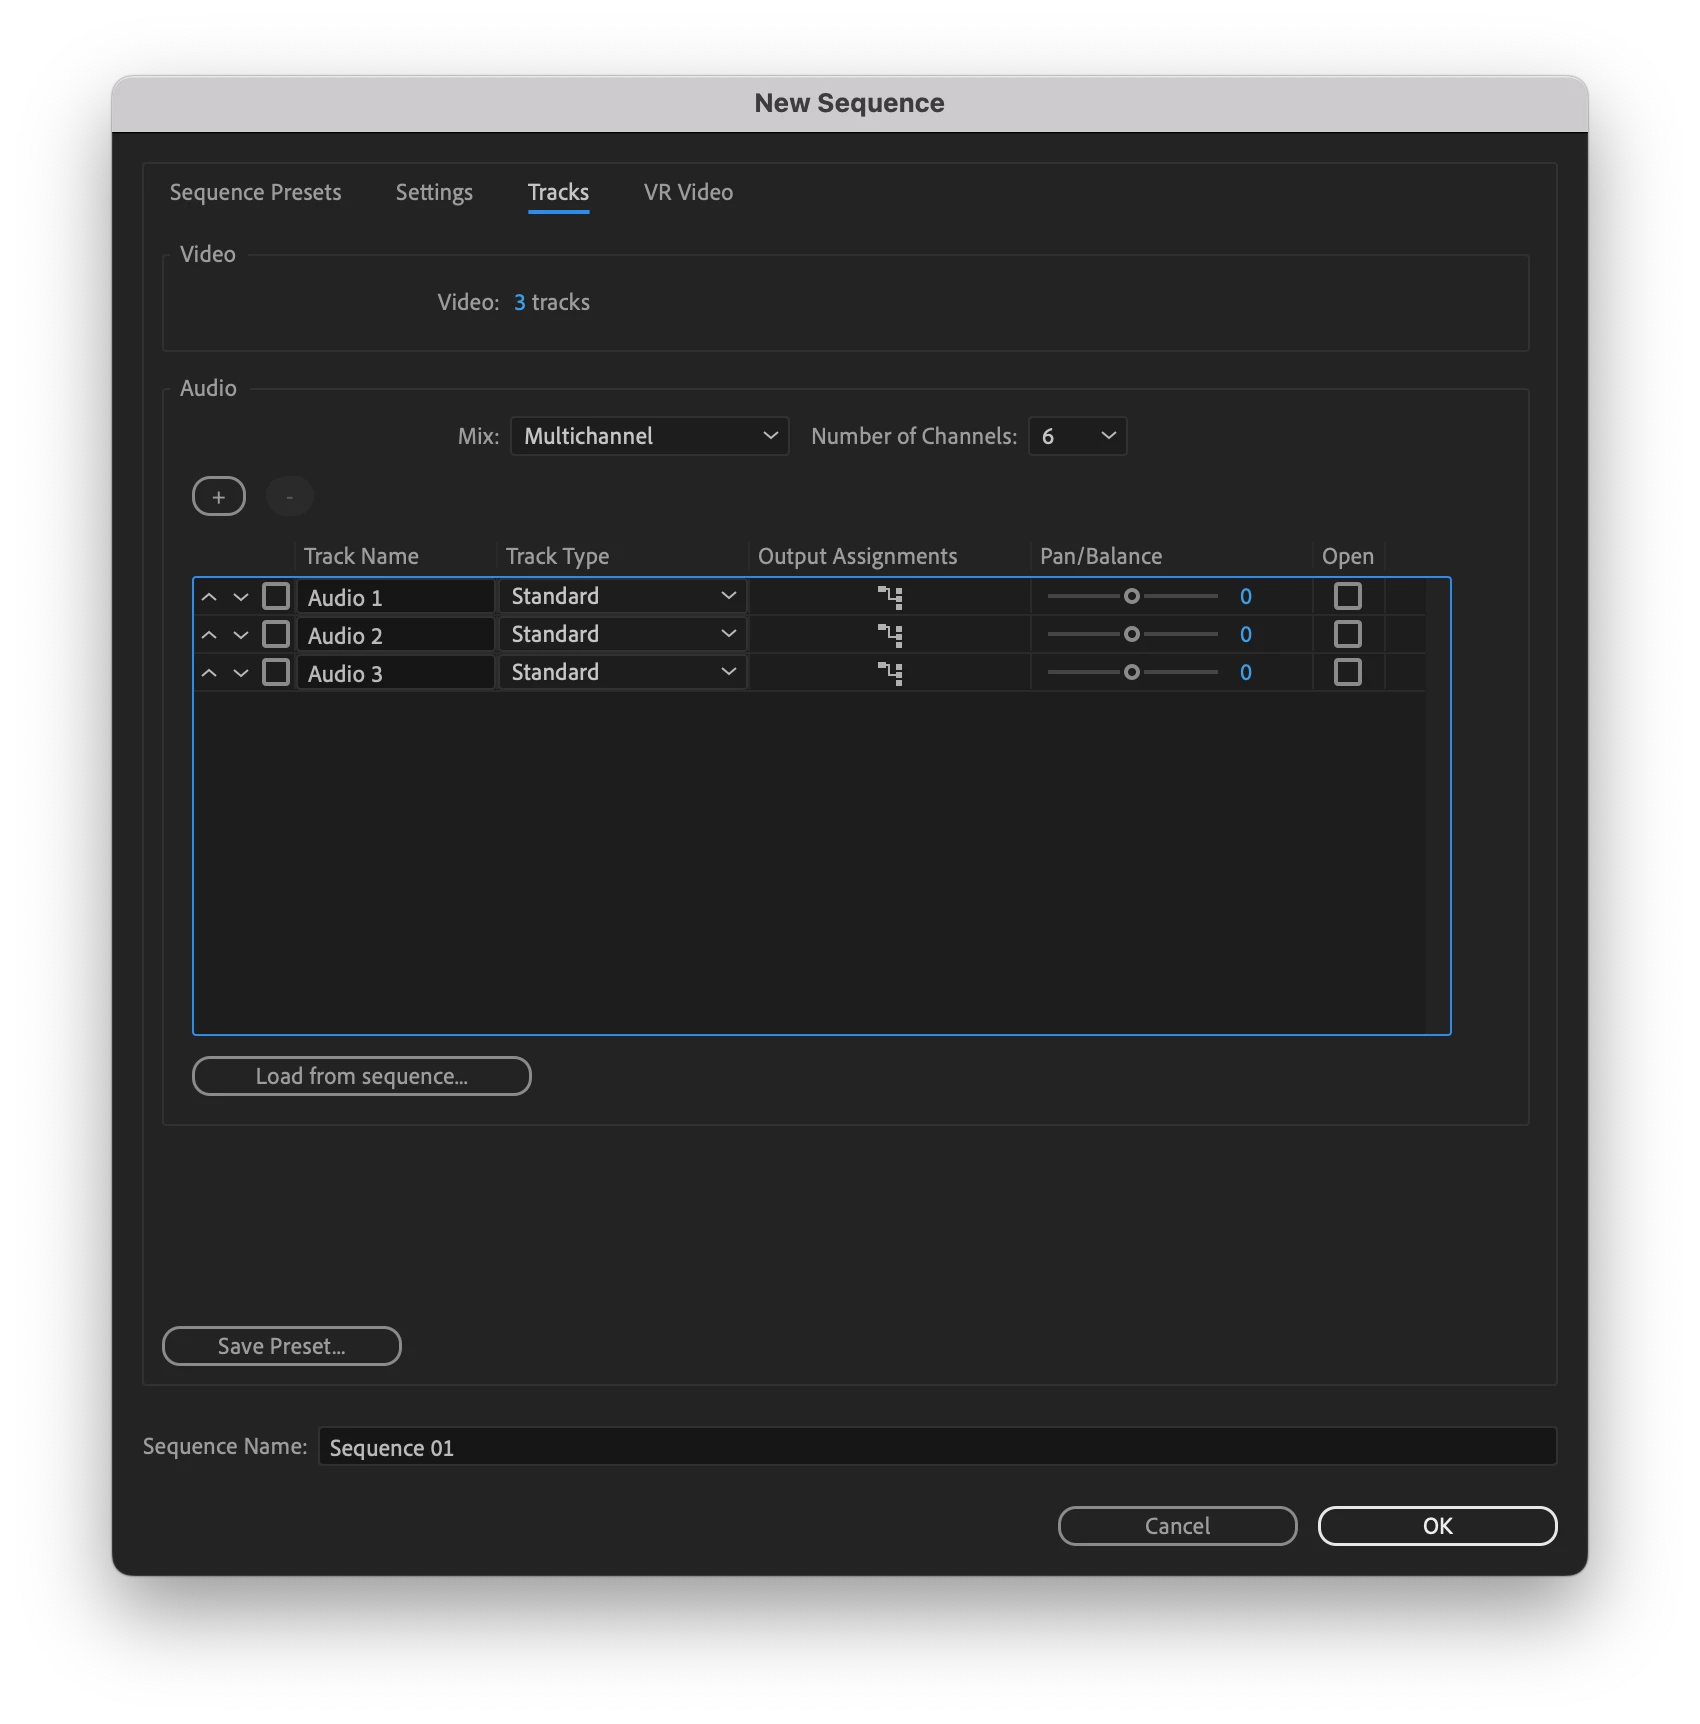Viewport: 1700px width, 1724px height.
Task: Move Audio 1 track up with arrow
Action: click(209, 597)
